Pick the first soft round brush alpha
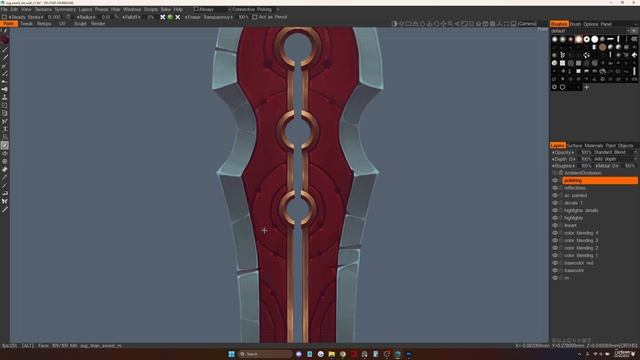The height and width of the screenshot is (360, 640). 554,39
